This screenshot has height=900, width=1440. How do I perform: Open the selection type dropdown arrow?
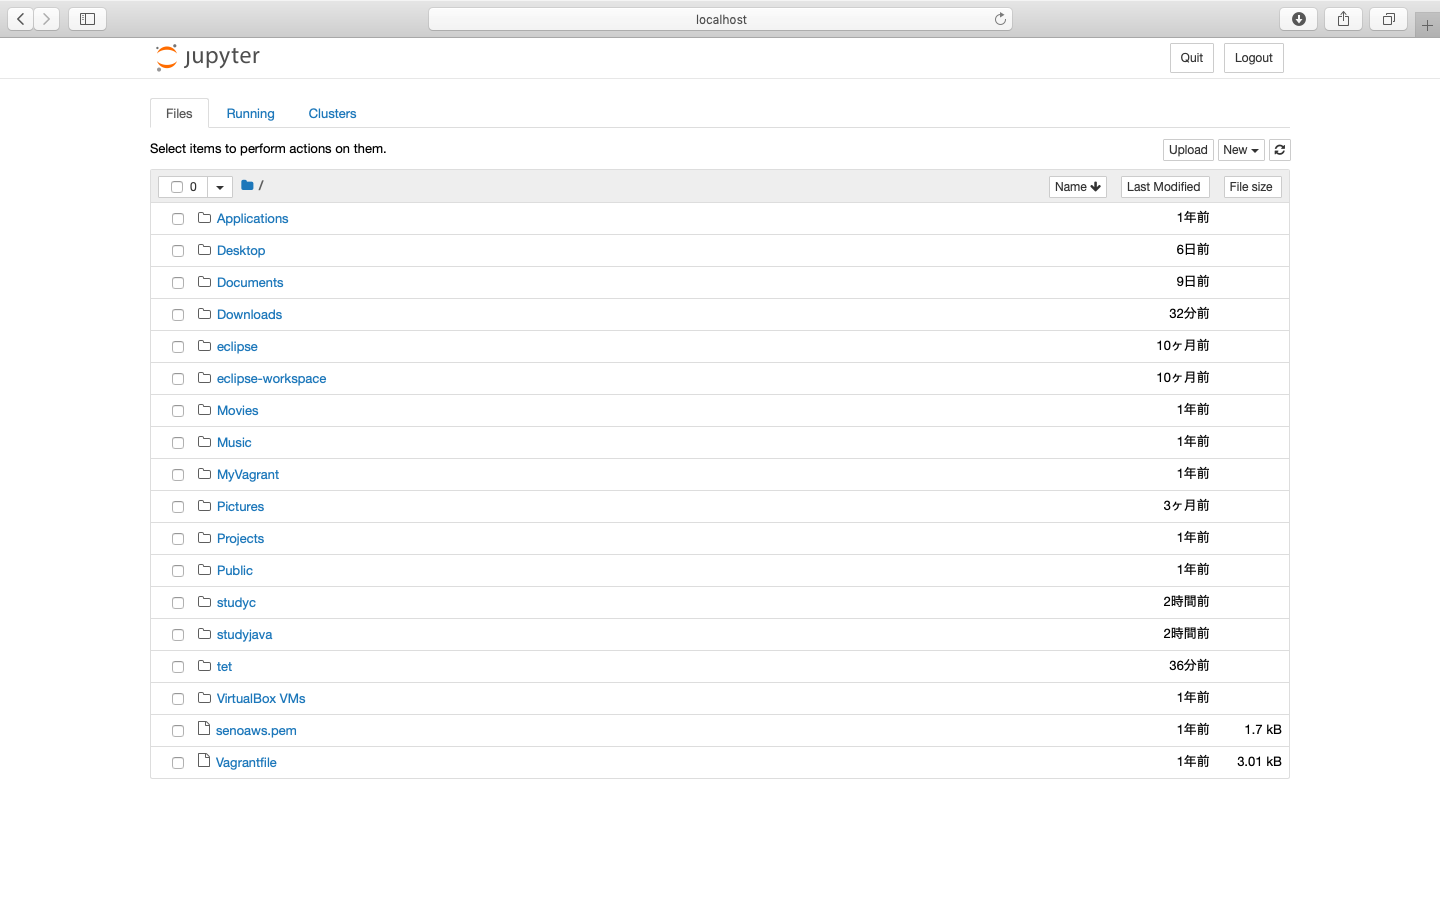click(x=220, y=187)
